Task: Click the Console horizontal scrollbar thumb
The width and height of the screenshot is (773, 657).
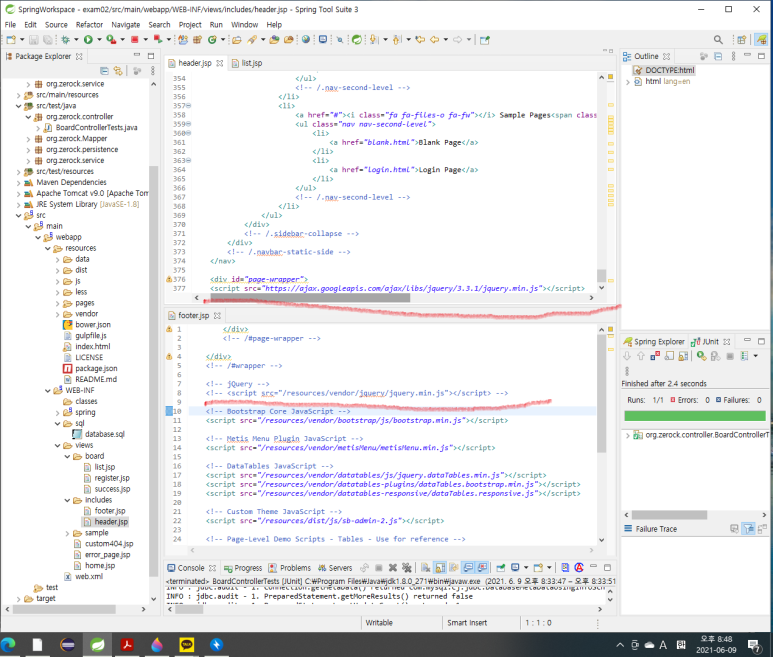Action: pyautogui.click(x=189, y=609)
